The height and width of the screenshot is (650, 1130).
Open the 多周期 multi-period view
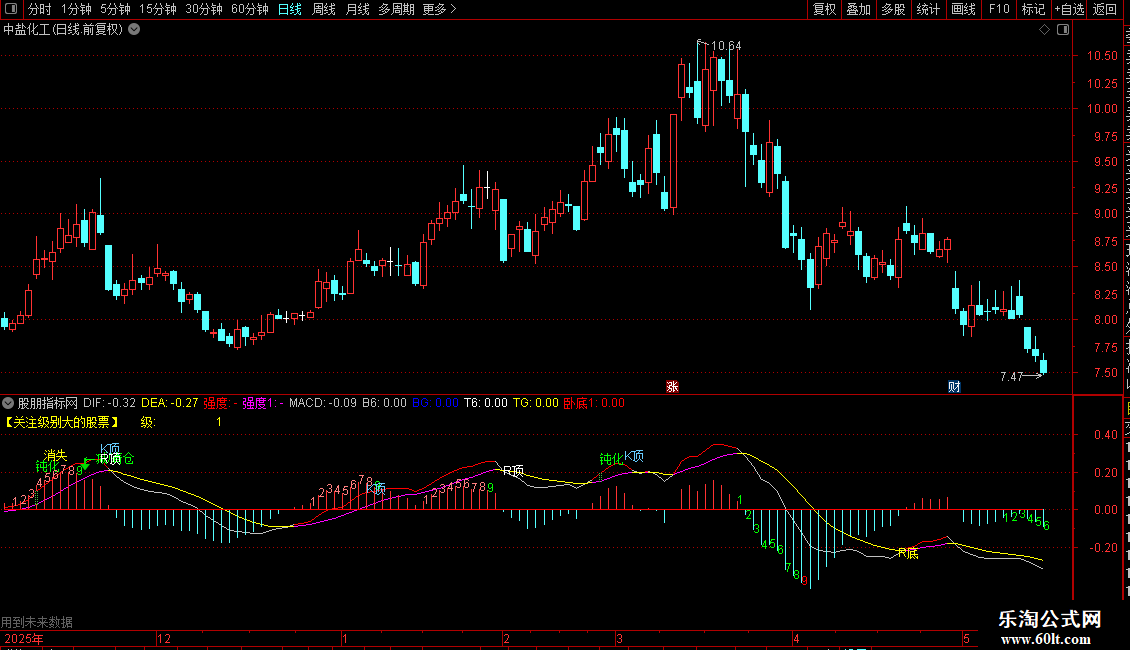pos(396,9)
